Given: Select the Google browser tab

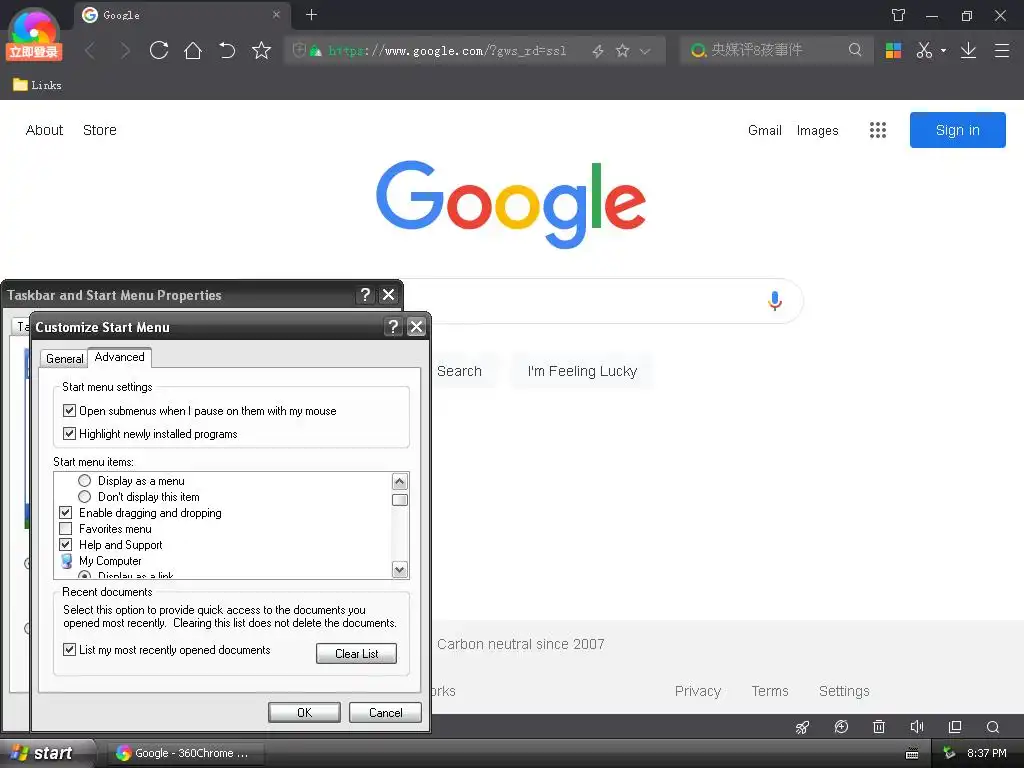Looking at the screenshot, I should (182, 14).
